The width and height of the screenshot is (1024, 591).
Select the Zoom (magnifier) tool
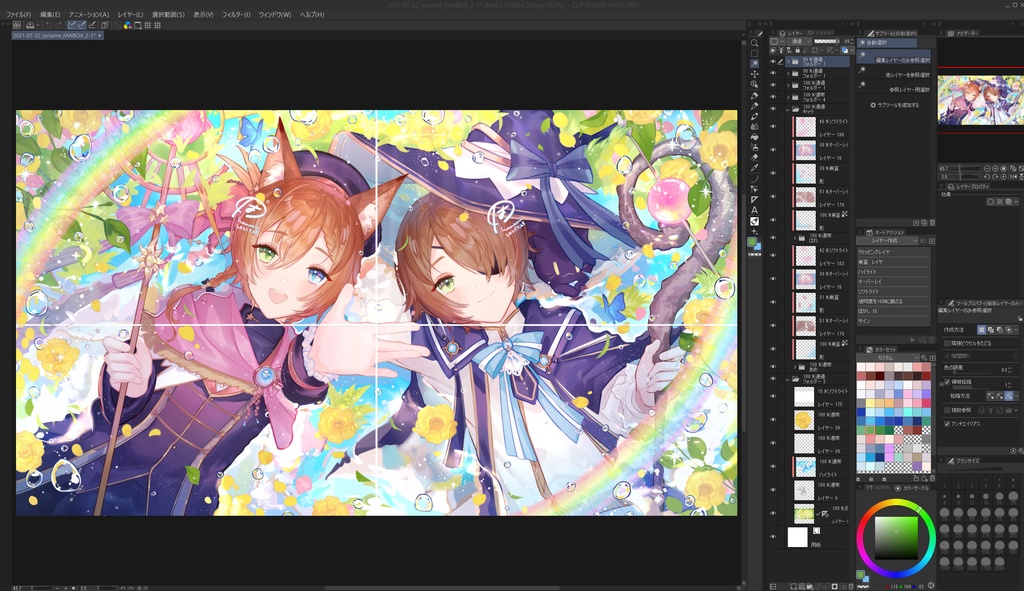pos(754,43)
